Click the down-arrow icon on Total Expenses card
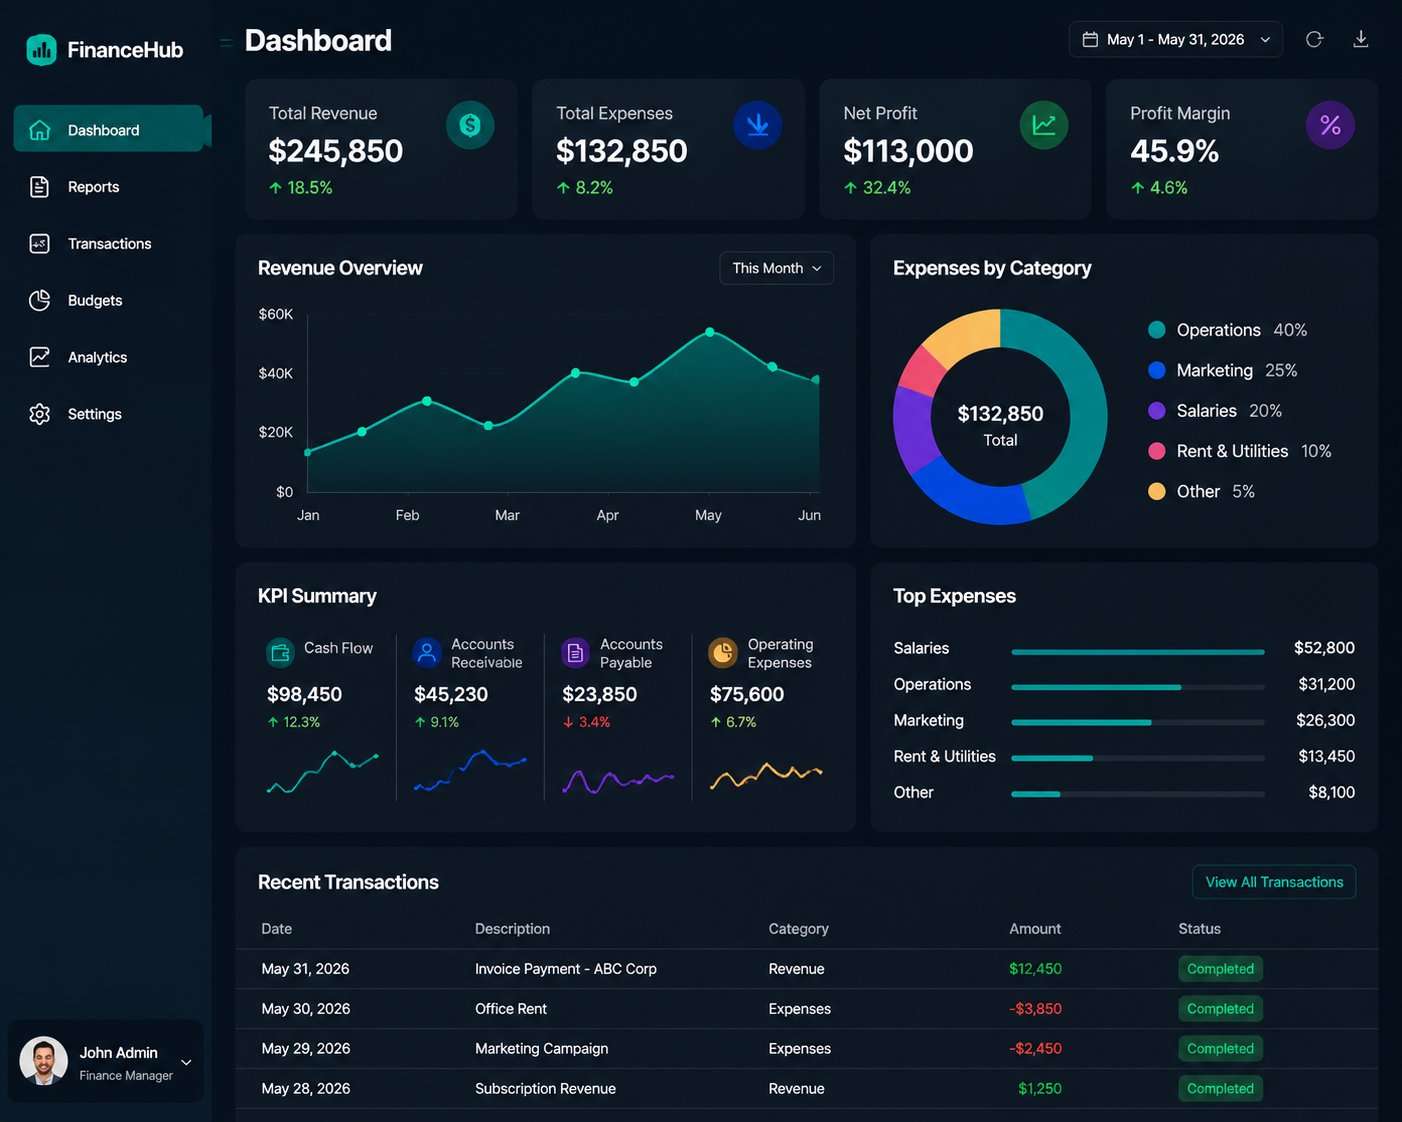1402x1122 pixels. [758, 125]
